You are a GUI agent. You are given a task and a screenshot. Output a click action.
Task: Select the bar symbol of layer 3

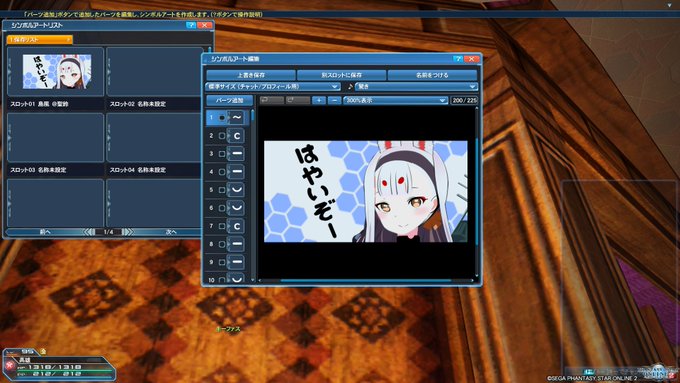(237, 154)
